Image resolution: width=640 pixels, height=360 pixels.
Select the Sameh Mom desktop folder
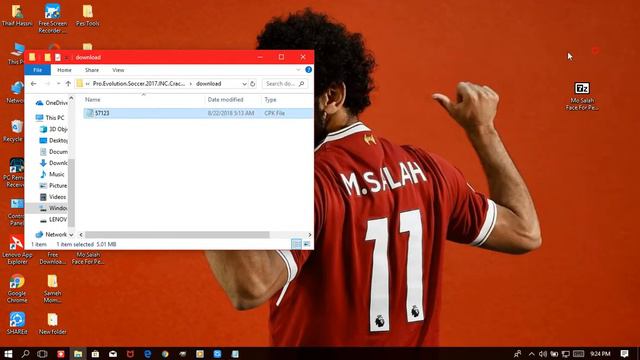tap(52, 289)
